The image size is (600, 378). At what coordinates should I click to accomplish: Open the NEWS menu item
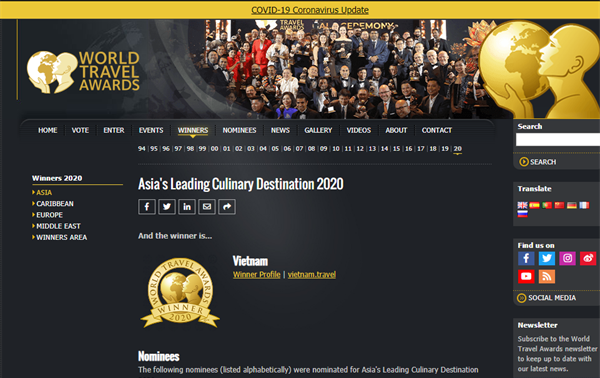pyautogui.click(x=280, y=130)
